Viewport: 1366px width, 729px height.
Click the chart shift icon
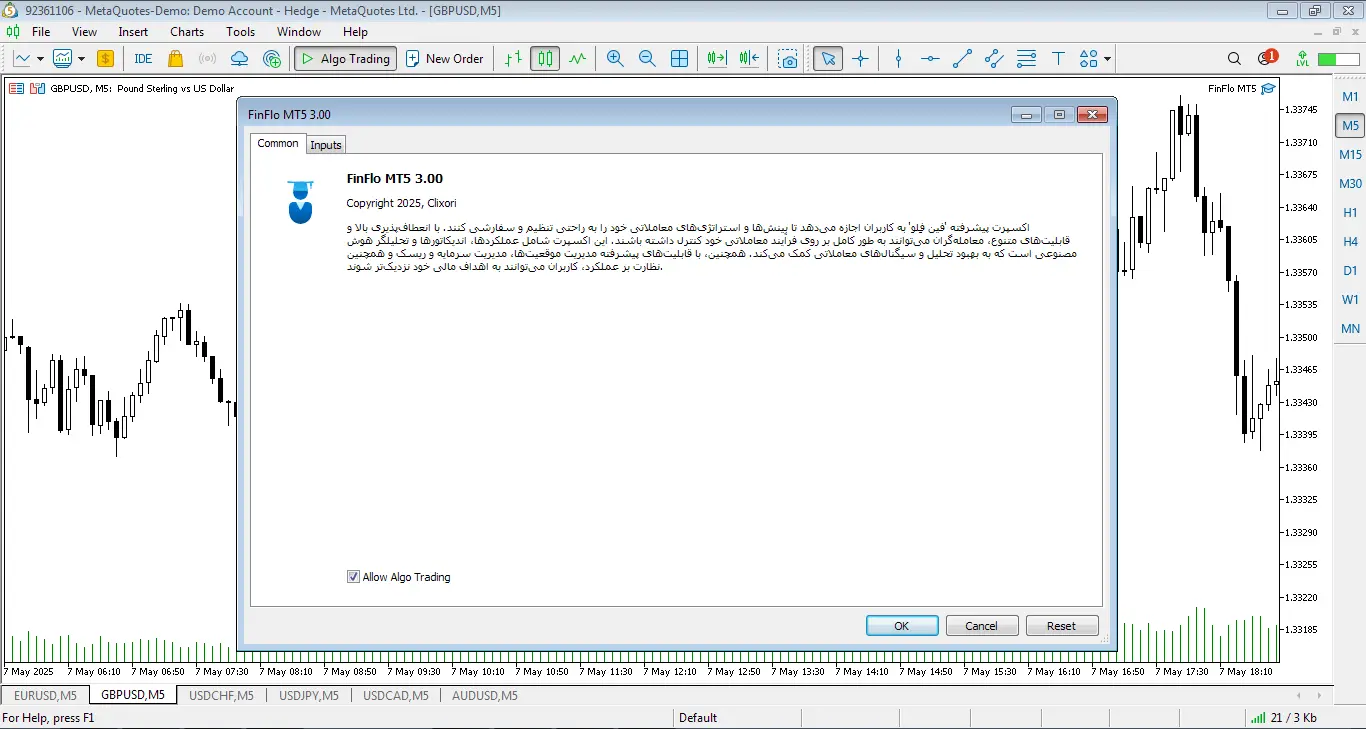click(749, 59)
